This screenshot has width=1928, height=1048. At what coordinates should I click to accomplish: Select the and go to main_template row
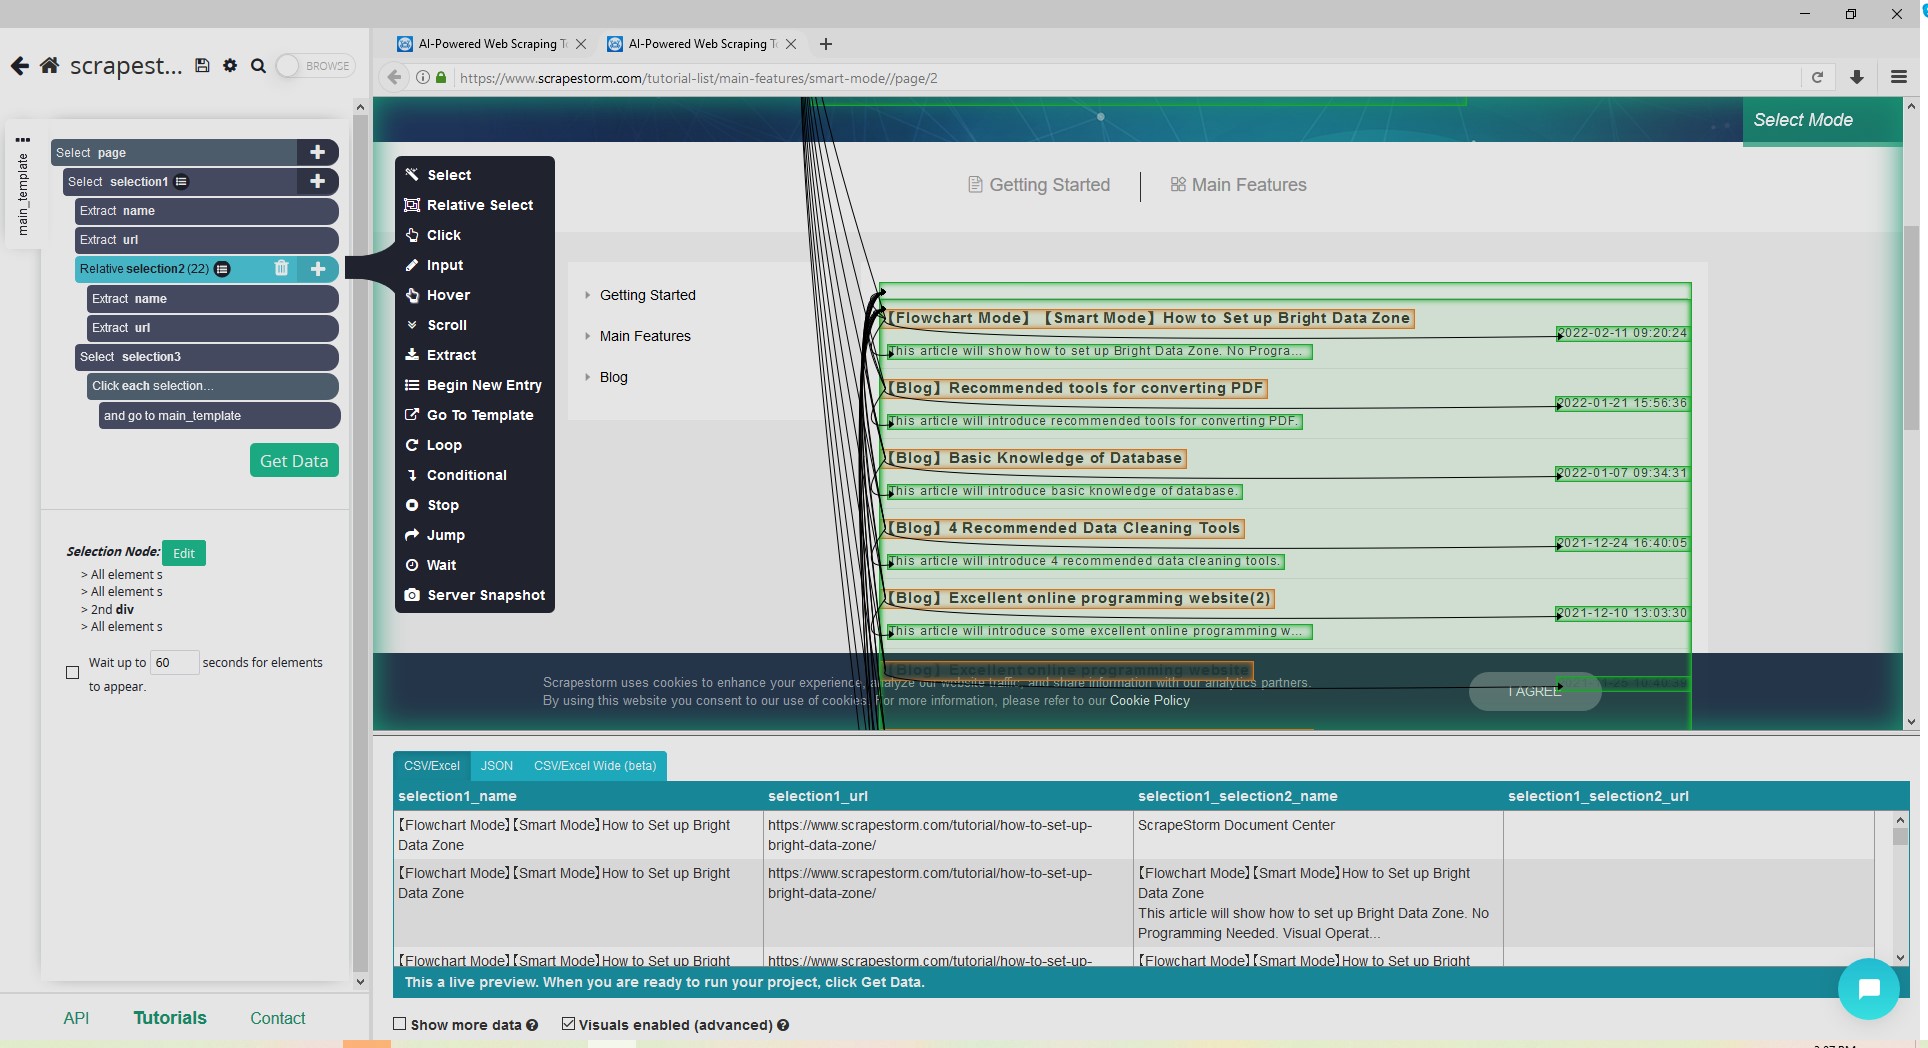(220, 416)
